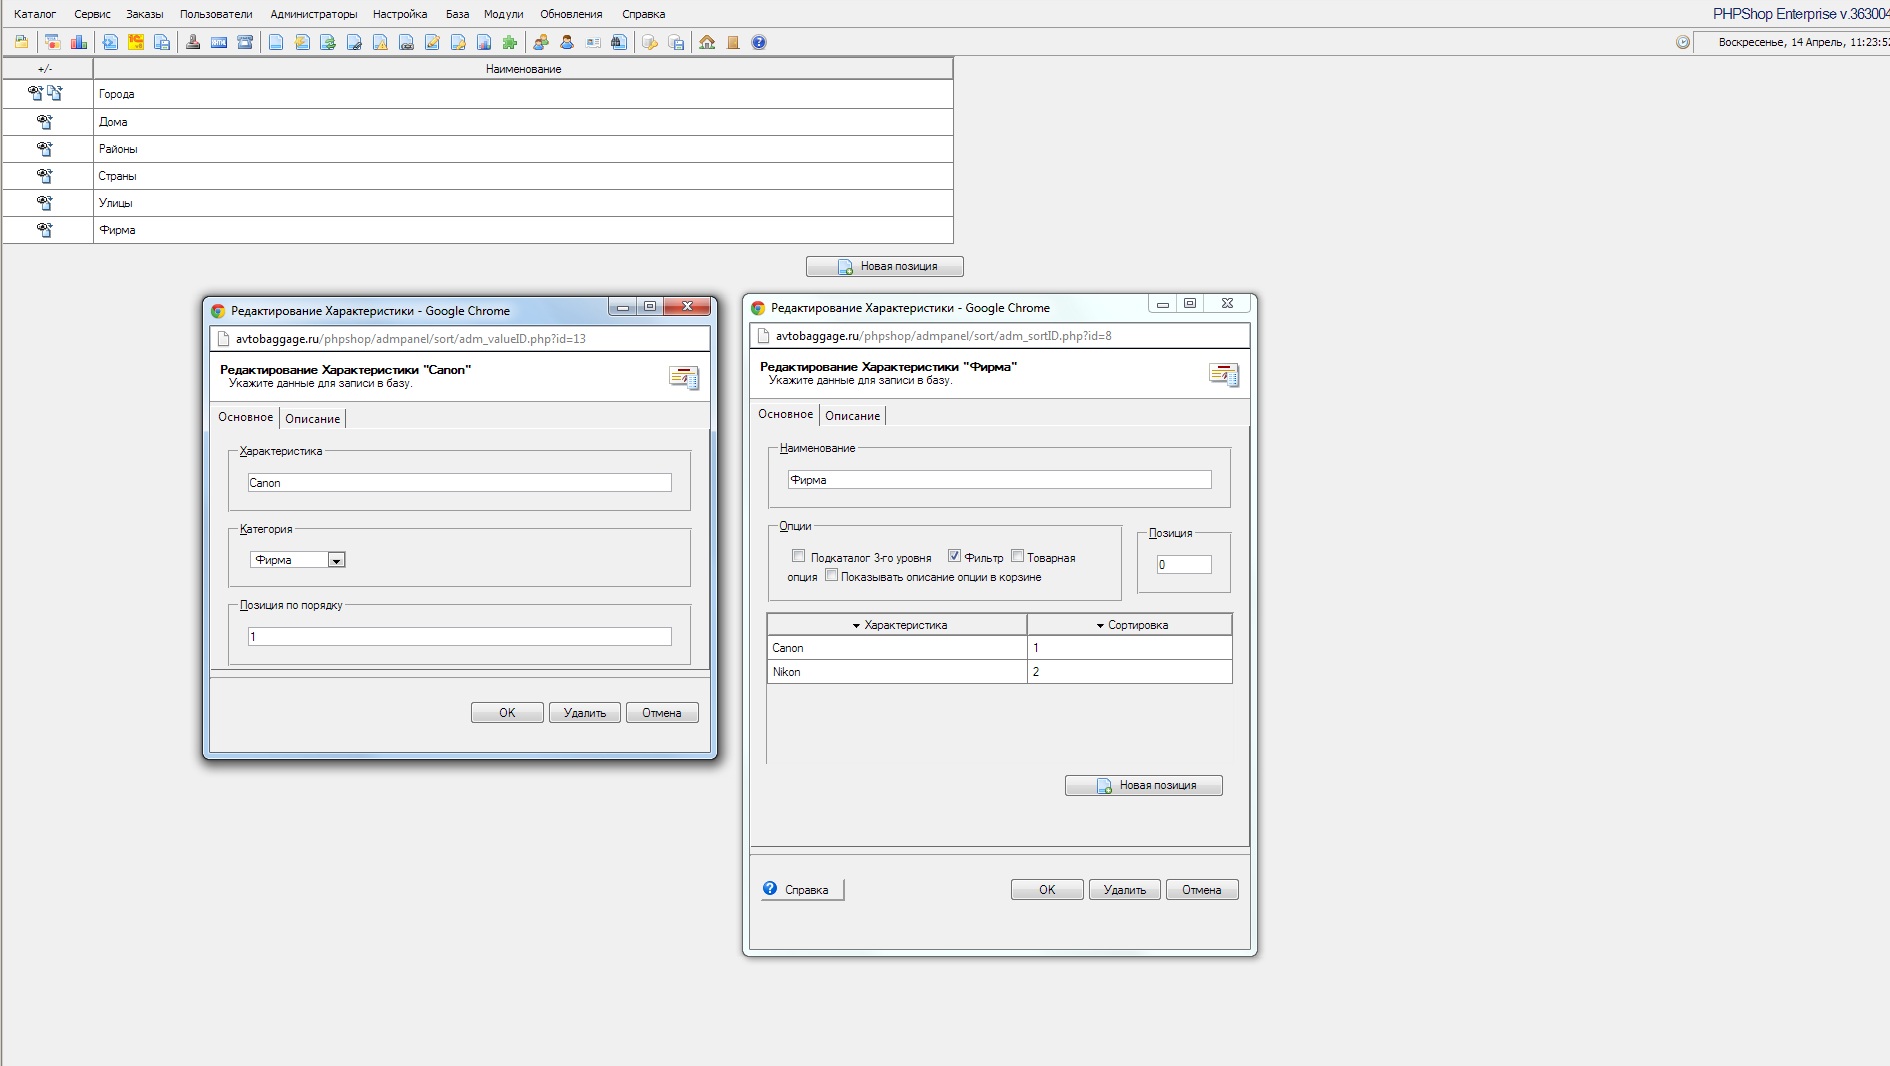Screen dimensions: 1890x1066
Task: Click Удалить button in the Фирма window
Action: pyautogui.click(x=1124, y=890)
